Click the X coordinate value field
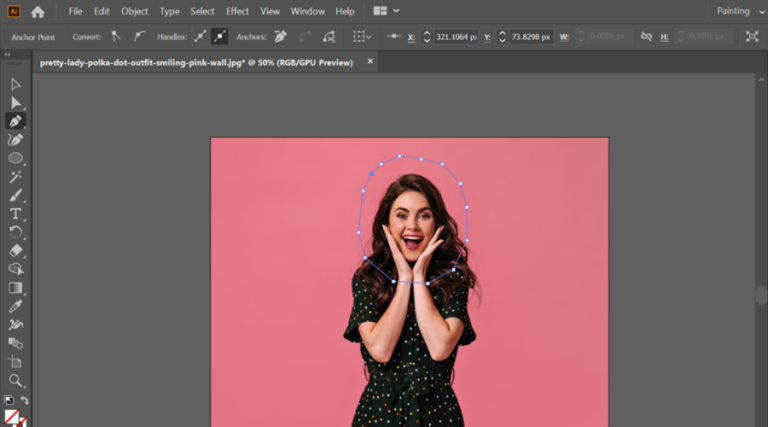 pyautogui.click(x=456, y=36)
